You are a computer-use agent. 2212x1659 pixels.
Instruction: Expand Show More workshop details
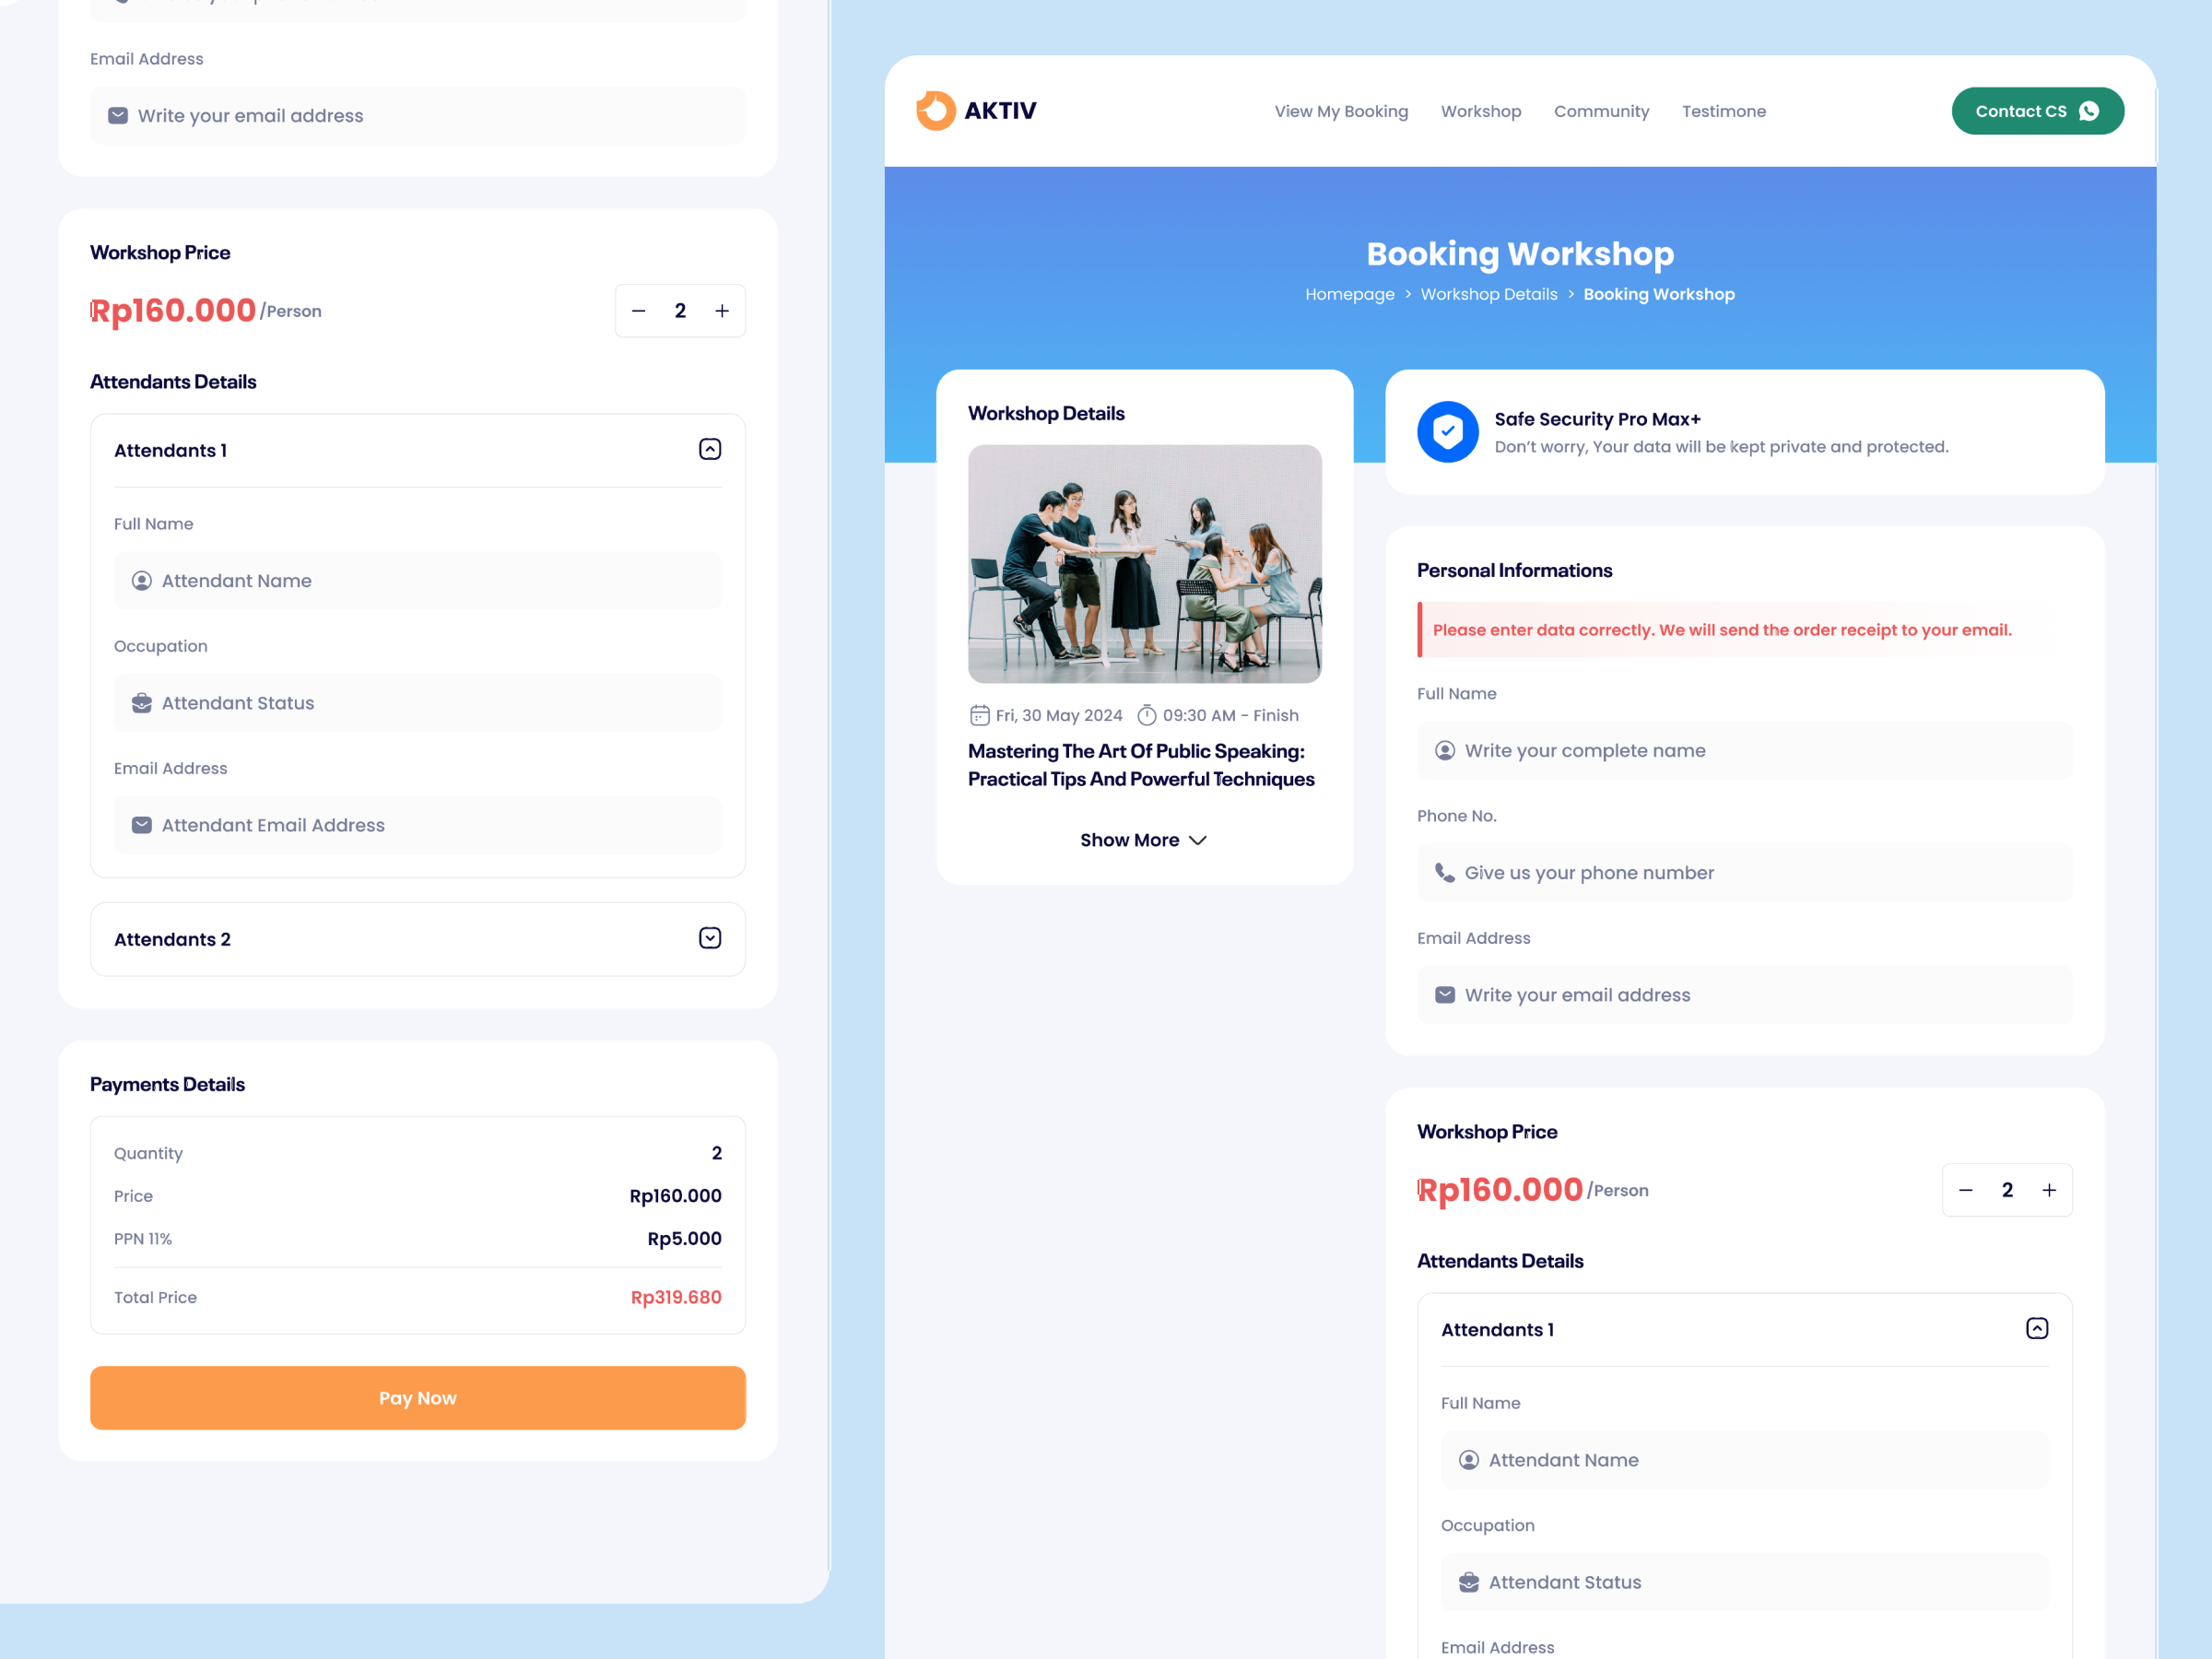(x=1143, y=840)
